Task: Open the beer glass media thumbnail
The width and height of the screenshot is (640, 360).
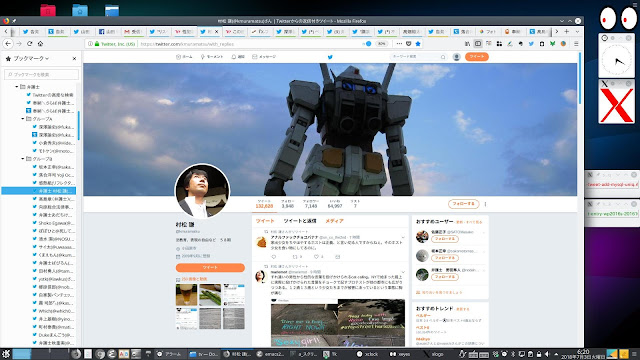Action: tap(186, 295)
